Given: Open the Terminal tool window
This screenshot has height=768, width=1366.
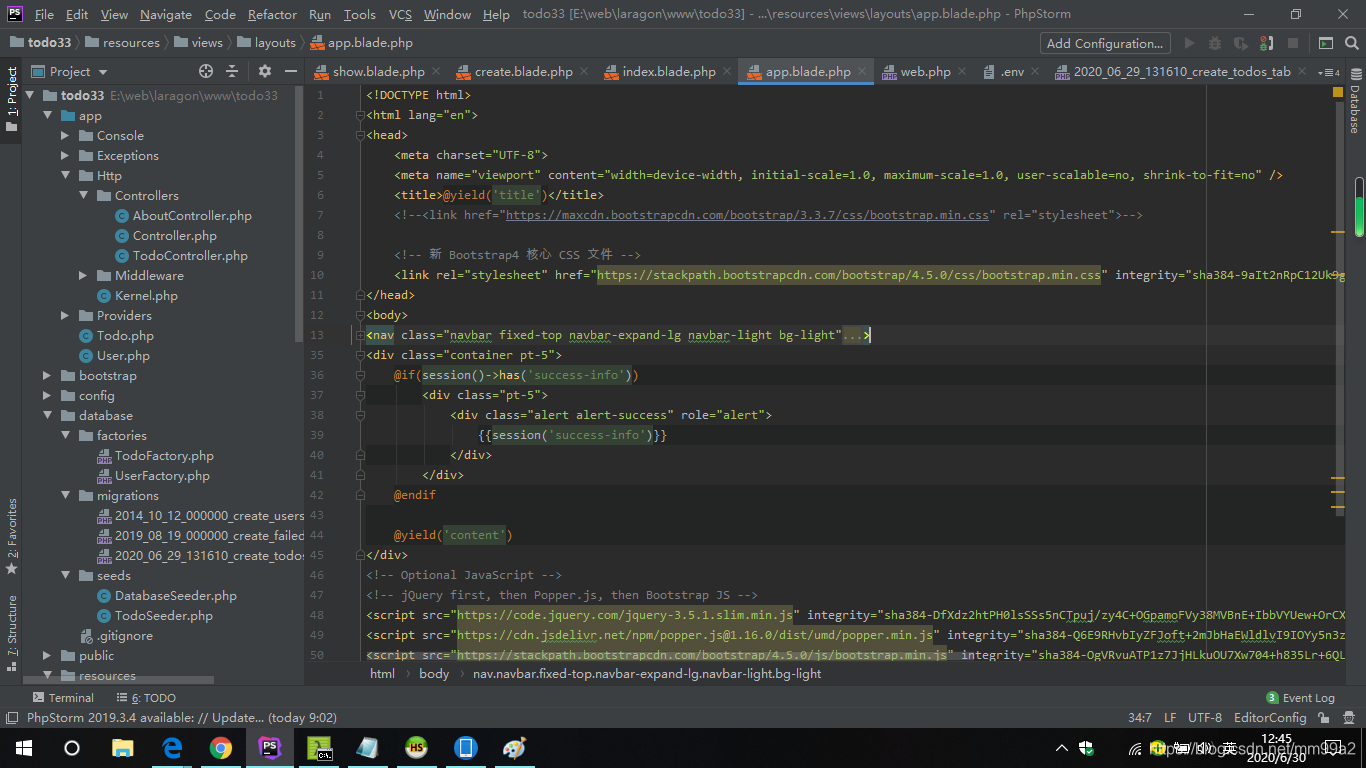Looking at the screenshot, I should tap(63, 698).
